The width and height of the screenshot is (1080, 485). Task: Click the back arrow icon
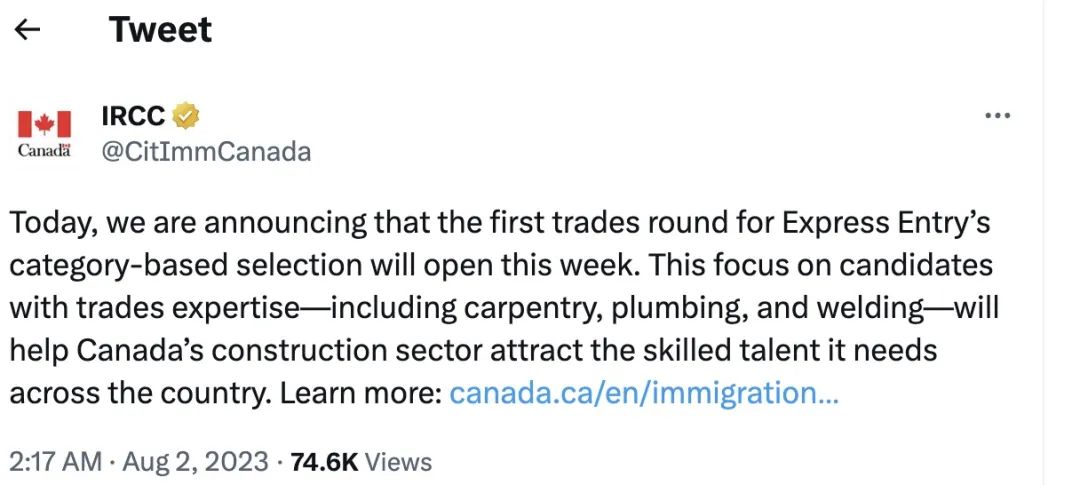pyautogui.click(x=27, y=29)
